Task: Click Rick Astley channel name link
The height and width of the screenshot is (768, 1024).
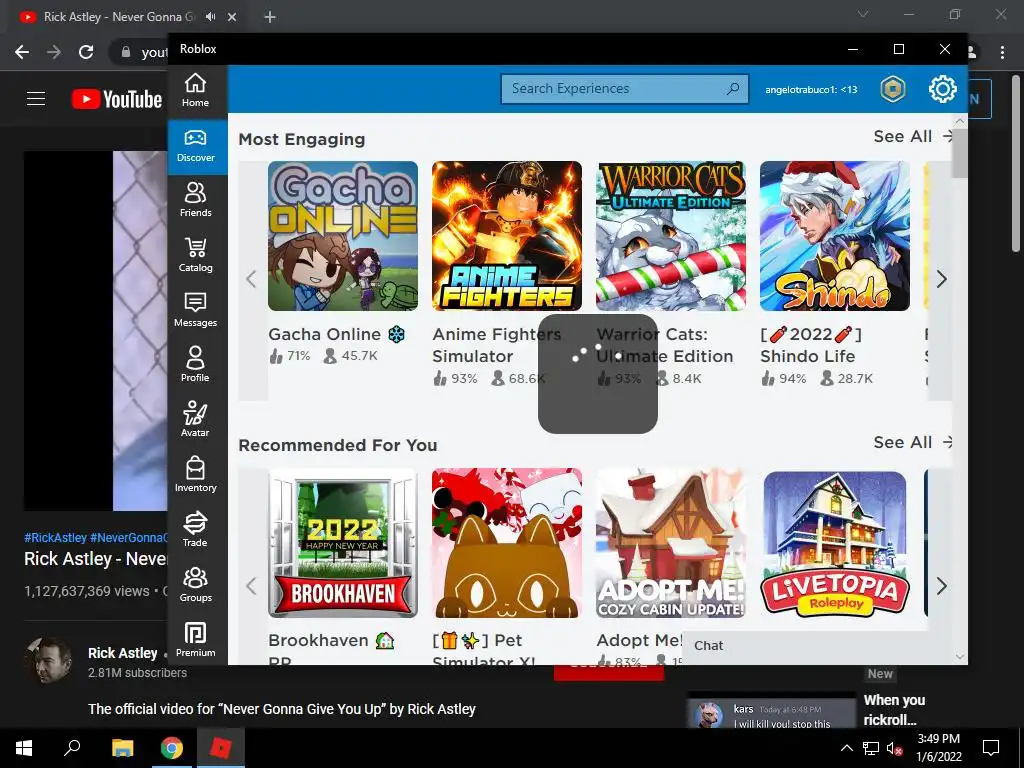Action: [x=123, y=653]
